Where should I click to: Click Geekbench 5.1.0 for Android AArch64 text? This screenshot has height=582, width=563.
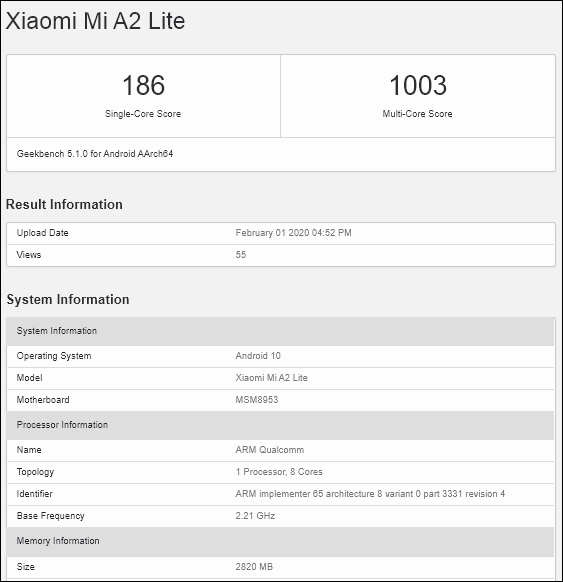95,154
